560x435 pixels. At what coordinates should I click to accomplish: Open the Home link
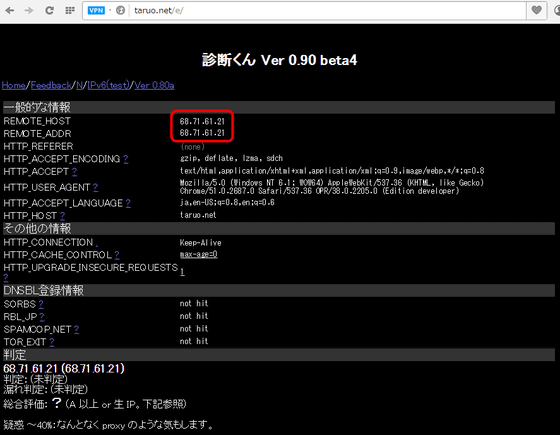click(x=14, y=85)
